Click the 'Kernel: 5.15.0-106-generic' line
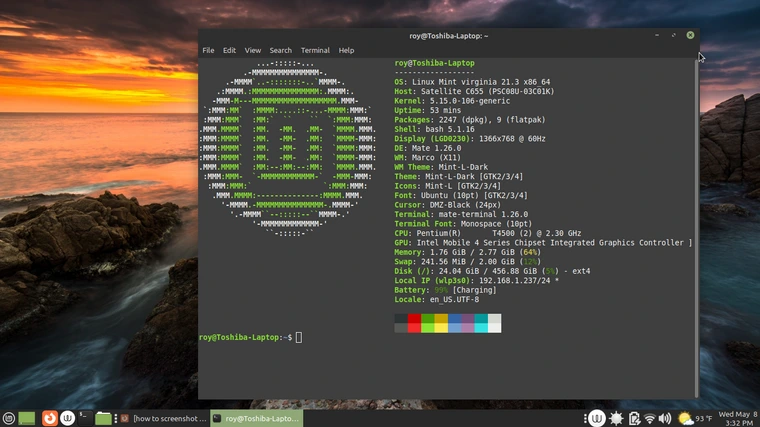 point(452,101)
